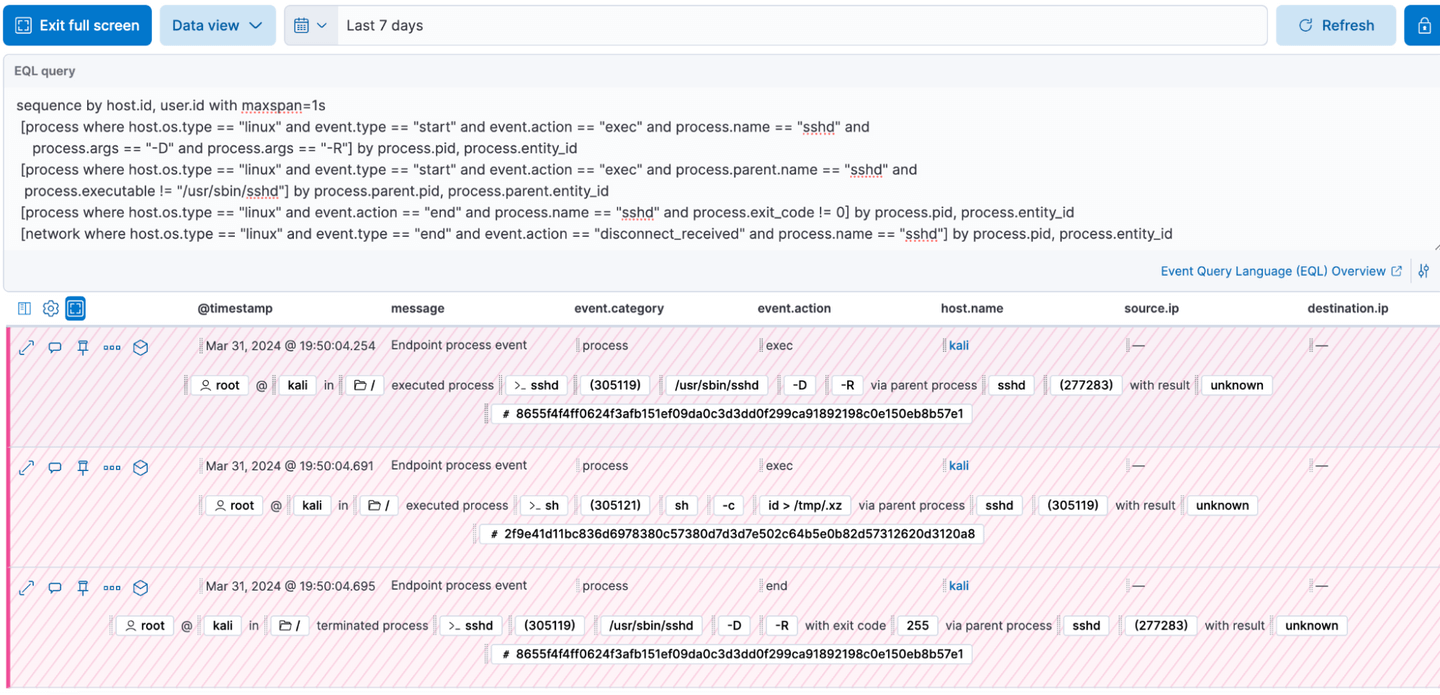The height and width of the screenshot is (695, 1440).
Task: Click inside the EQL query text editor
Action: (x=700, y=170)
